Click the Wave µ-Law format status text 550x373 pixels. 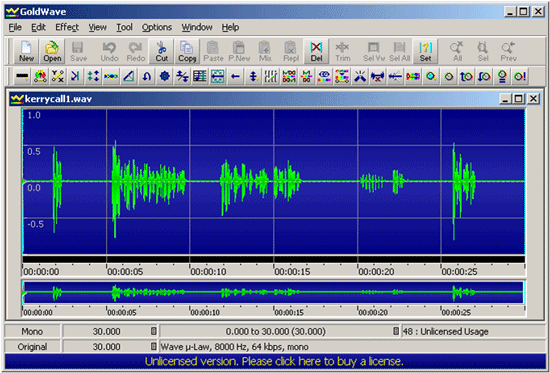coord(234,347)
